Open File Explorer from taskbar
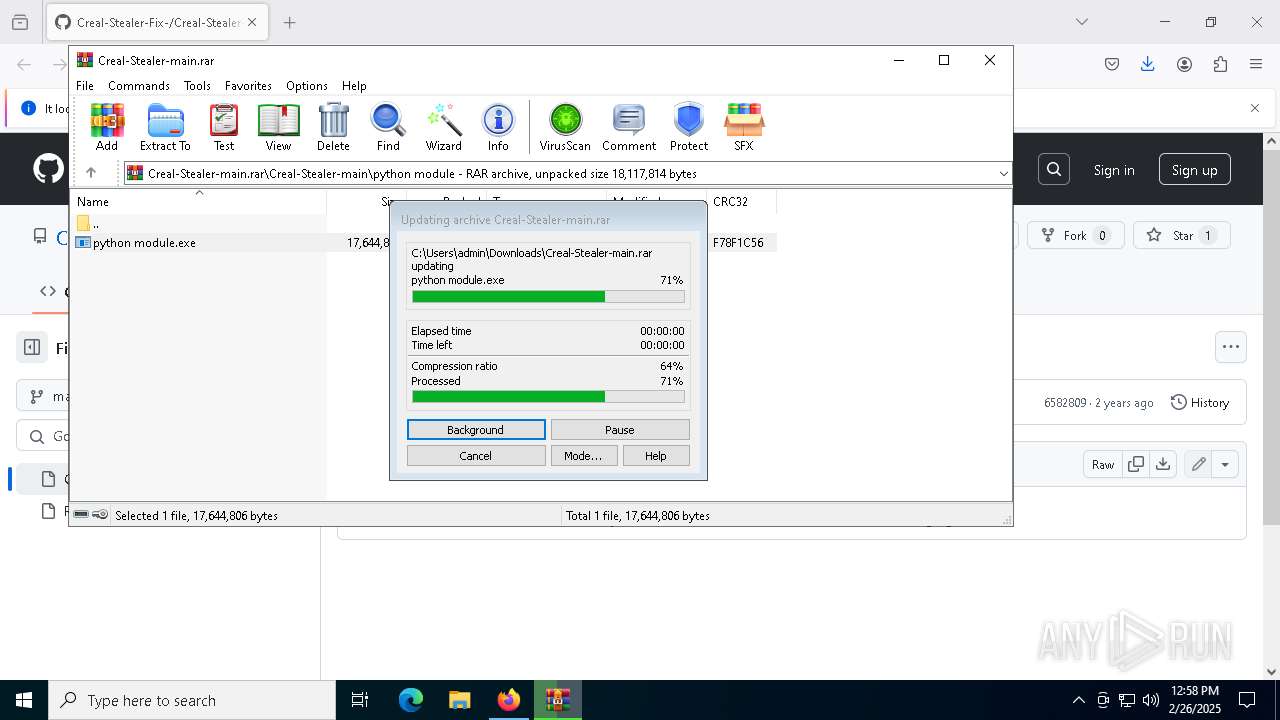Screen dimensions: 1280x720 pos(459,700)
